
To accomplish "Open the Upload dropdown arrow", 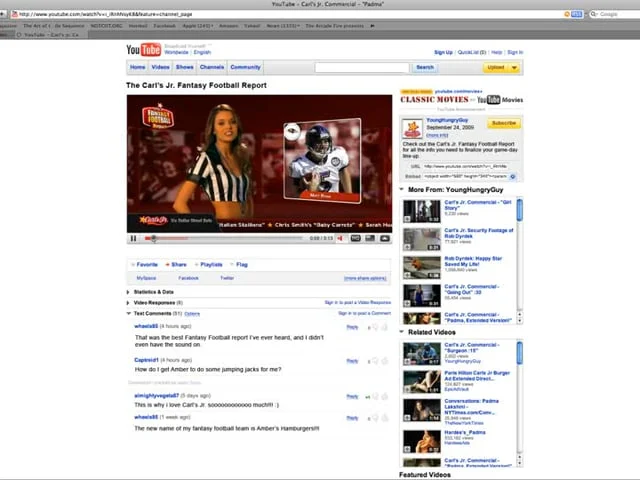I will click(514, 67).
